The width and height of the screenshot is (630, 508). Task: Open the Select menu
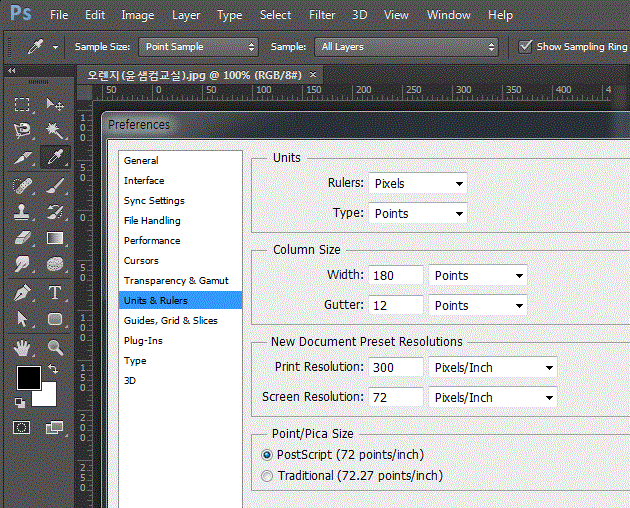pyautogui.click(x=275, y=15)
